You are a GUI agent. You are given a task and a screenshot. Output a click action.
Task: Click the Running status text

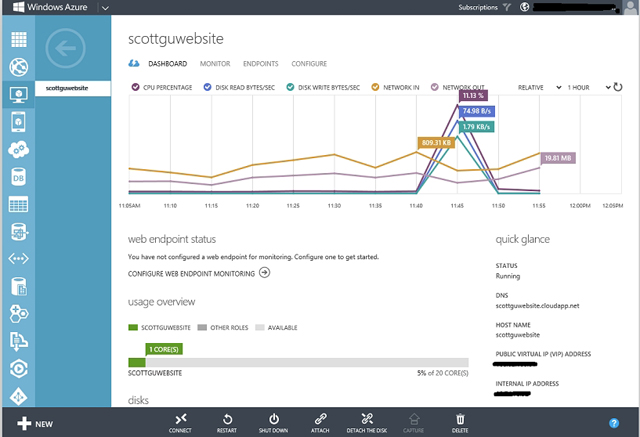click(508, 276)
